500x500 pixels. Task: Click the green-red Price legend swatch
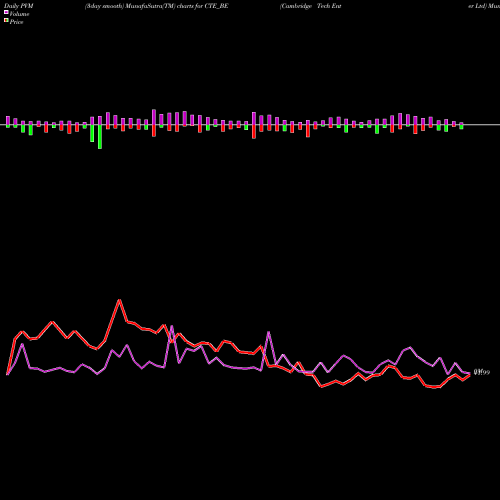tap(6, 21)
